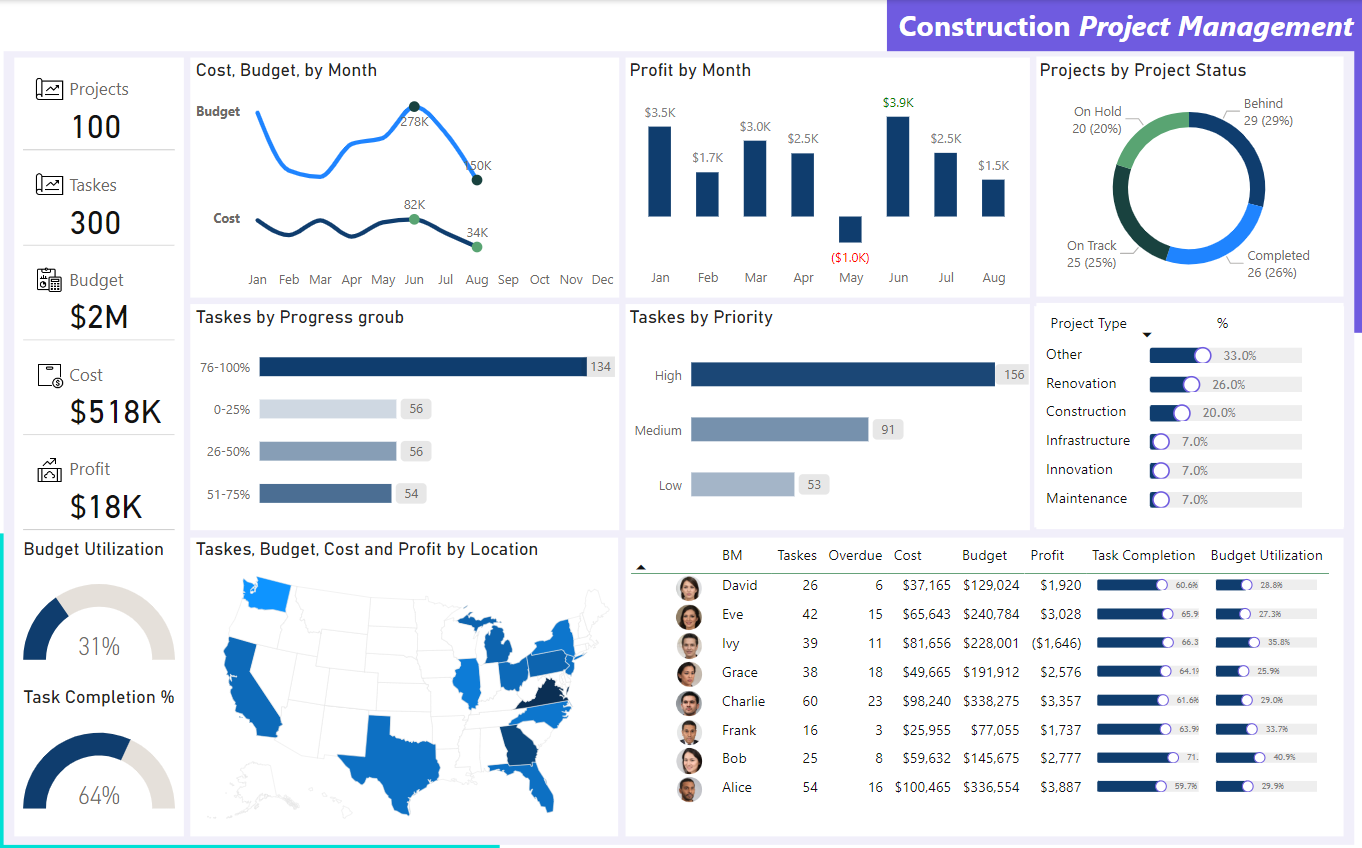This screenshot has width=1362, height=848.
Task: Click the Maintenance percentage bar knob
Action: 1160,499
